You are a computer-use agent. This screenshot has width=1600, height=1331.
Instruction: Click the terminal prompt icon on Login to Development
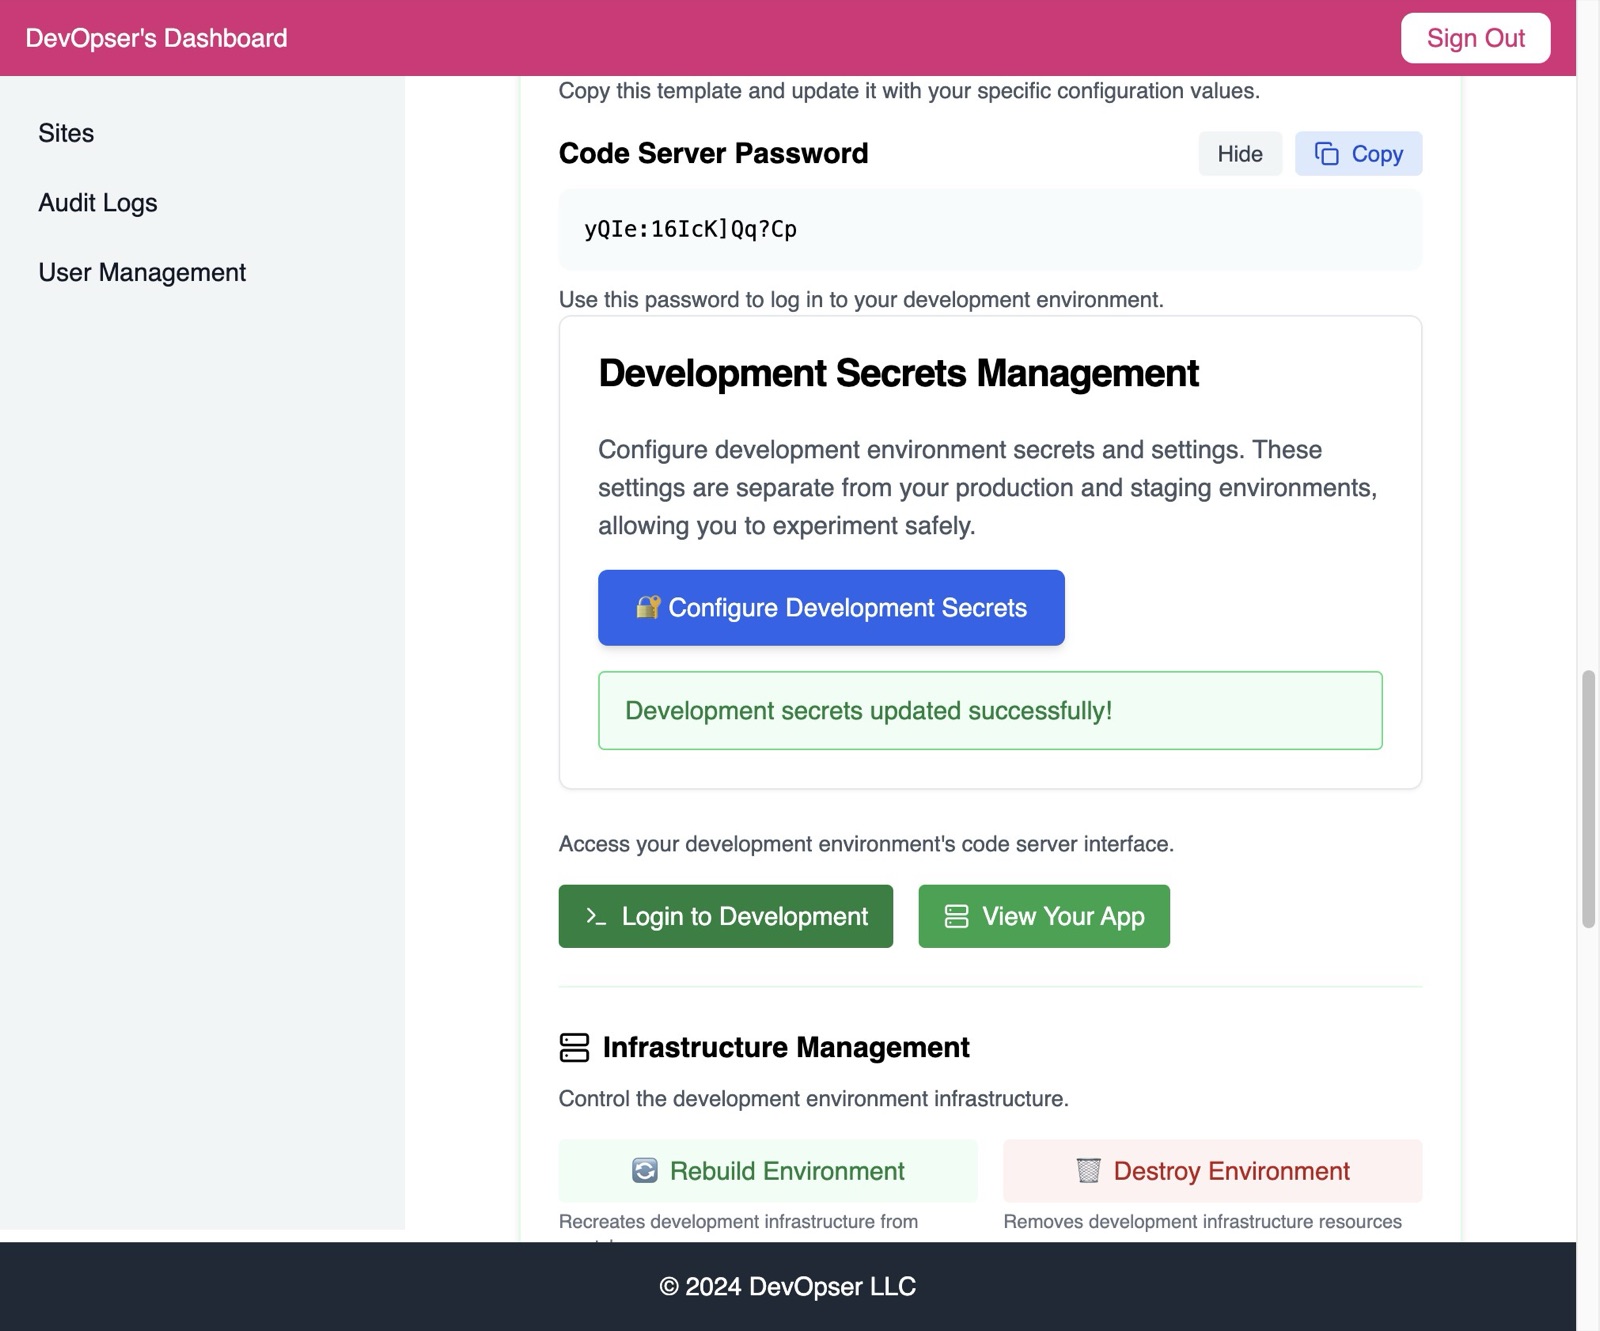[596, 916]
